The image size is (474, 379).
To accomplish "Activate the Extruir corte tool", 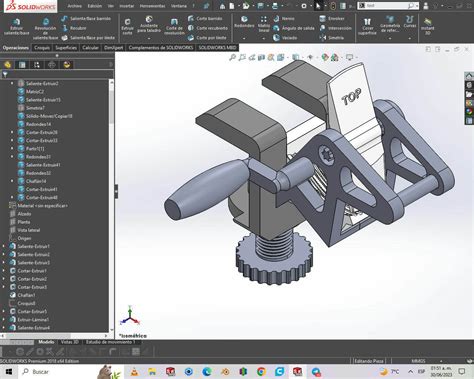I will [127, 26].
